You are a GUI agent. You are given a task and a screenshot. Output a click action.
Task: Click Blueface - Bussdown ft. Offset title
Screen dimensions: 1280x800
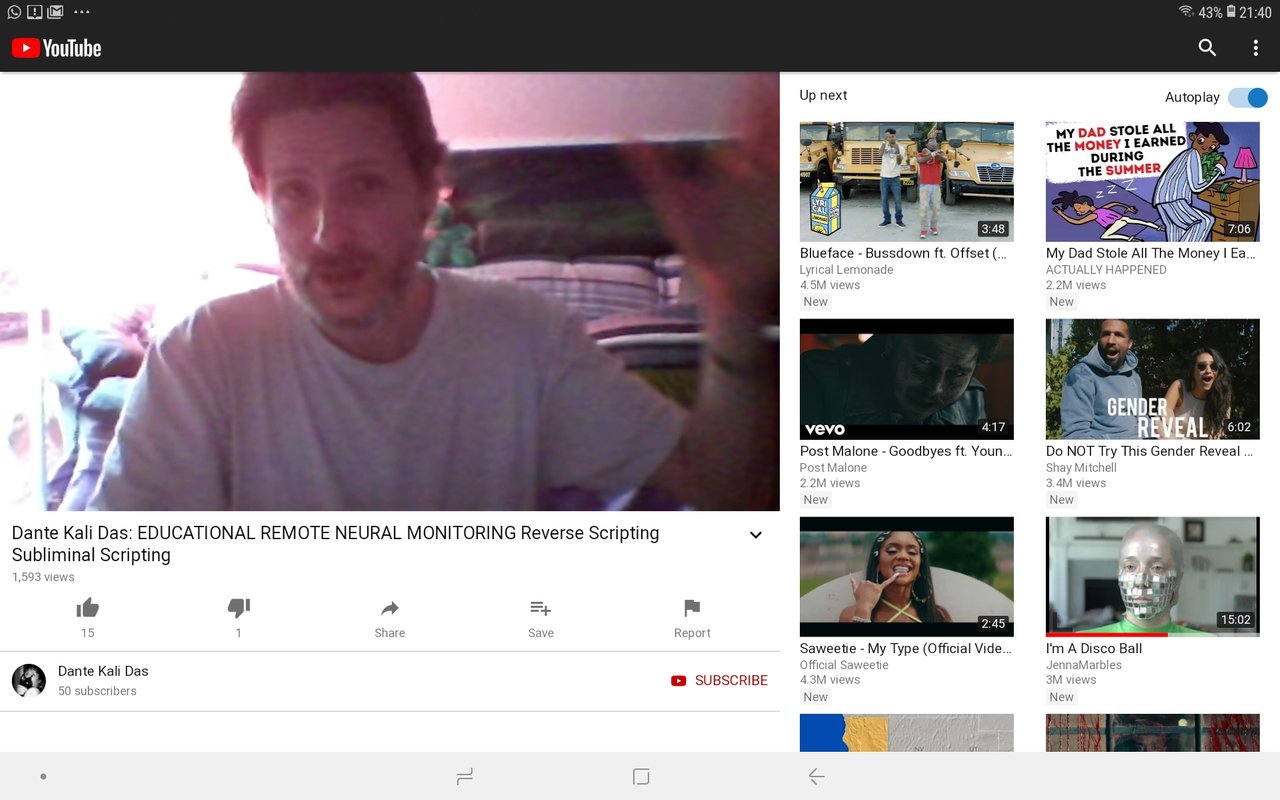point(903,253)
